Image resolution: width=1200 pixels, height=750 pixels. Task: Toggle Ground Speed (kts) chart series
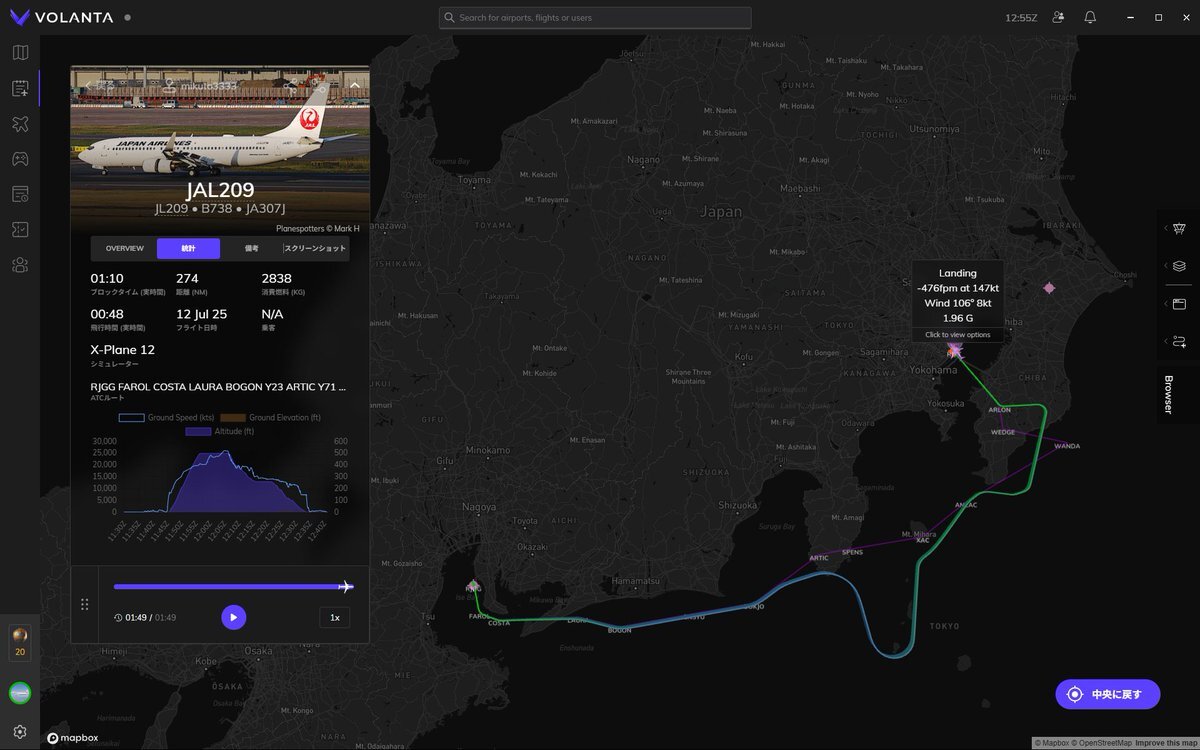coord(167,417)
